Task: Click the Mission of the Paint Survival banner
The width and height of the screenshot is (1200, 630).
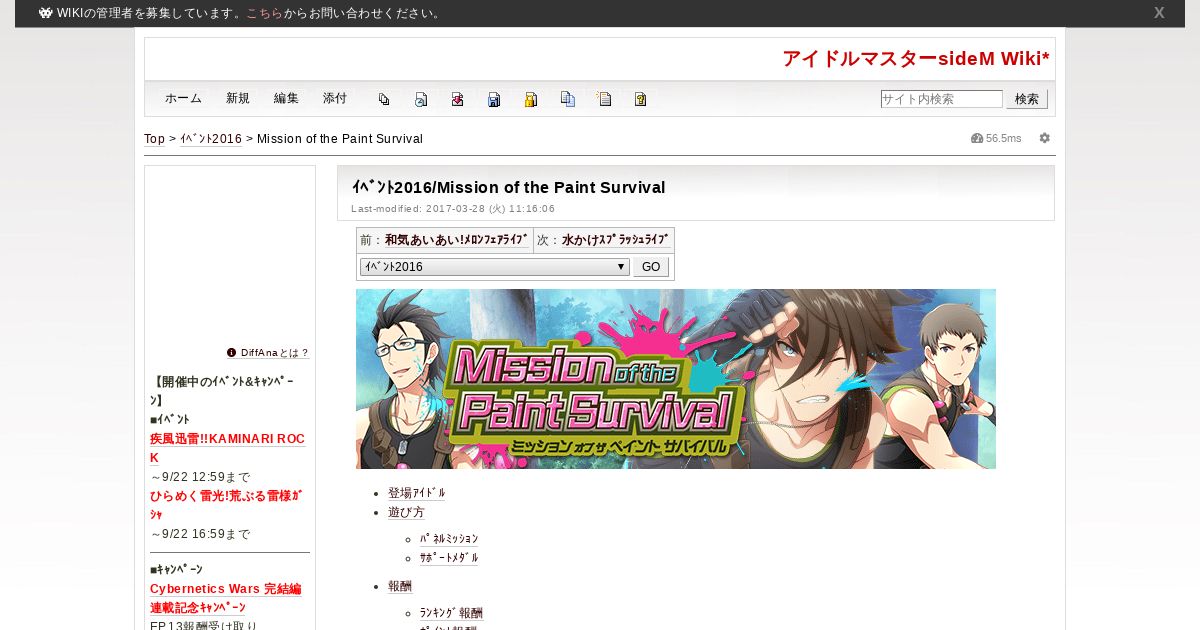Action: pos(676,379)
